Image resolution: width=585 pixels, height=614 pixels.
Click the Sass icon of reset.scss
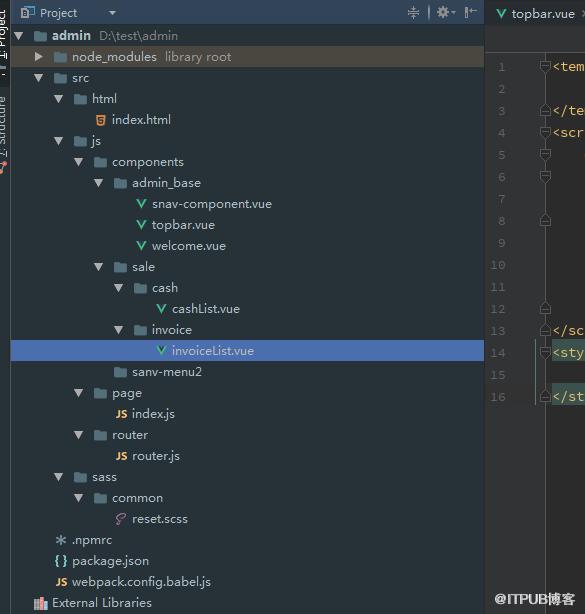(121, 519)
